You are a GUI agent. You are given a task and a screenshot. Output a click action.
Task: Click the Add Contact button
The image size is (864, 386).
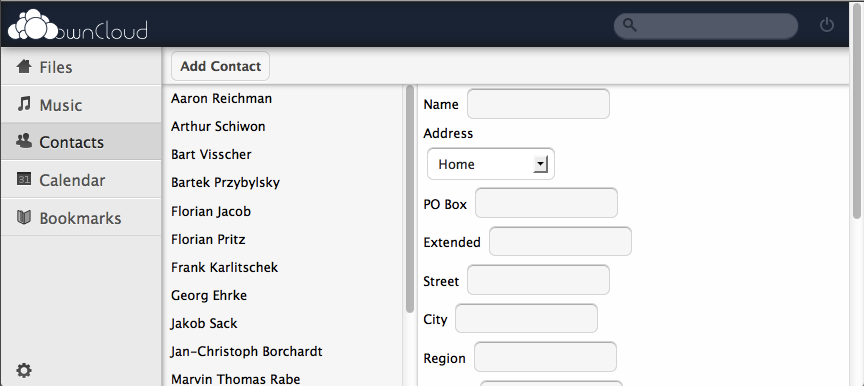[220, 66]
